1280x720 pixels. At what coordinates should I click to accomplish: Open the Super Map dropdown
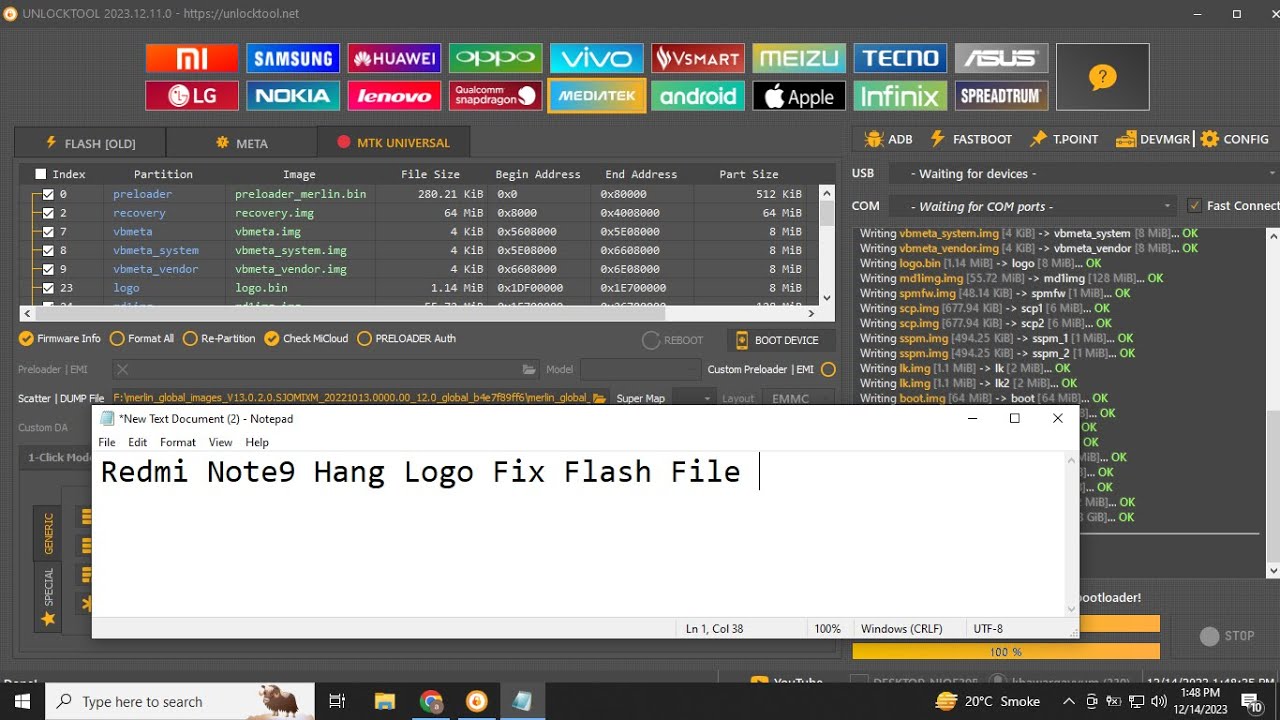click(x=693, y=398)
